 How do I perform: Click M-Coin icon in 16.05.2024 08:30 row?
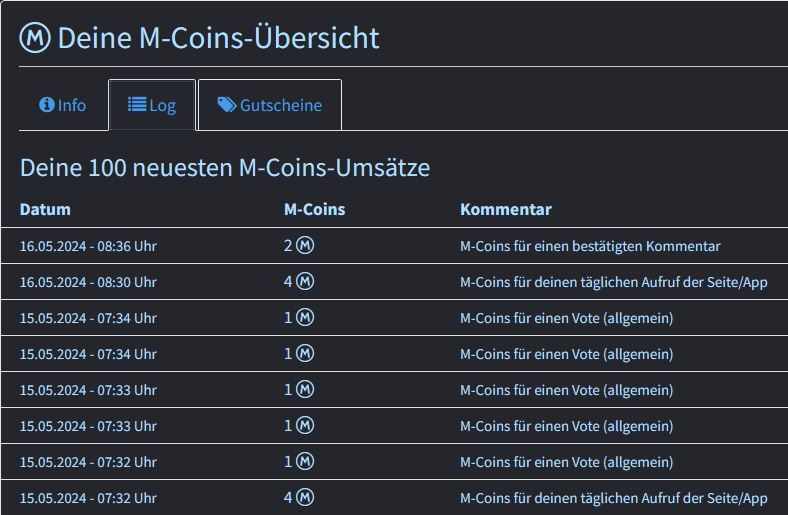(x=305, y=282)
